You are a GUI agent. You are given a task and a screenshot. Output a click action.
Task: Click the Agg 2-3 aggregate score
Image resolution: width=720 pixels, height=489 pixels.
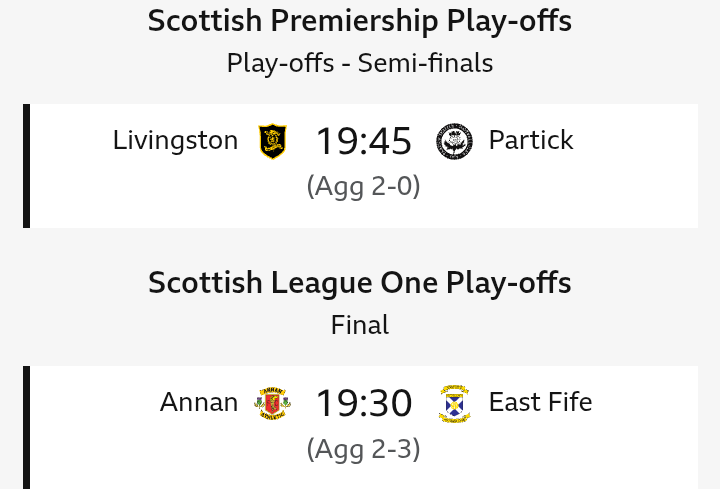click(x=363, y=449)
